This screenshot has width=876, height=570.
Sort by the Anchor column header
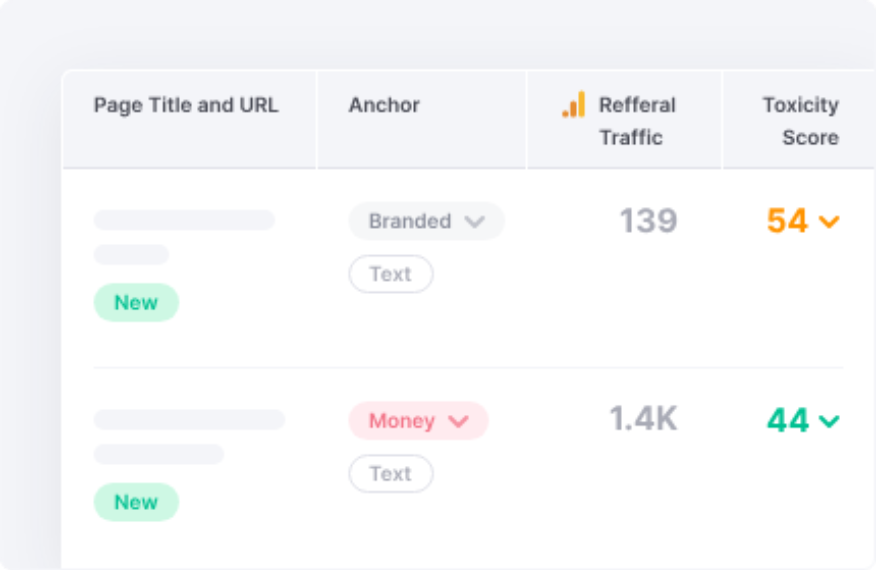click(x=384, y=105)
